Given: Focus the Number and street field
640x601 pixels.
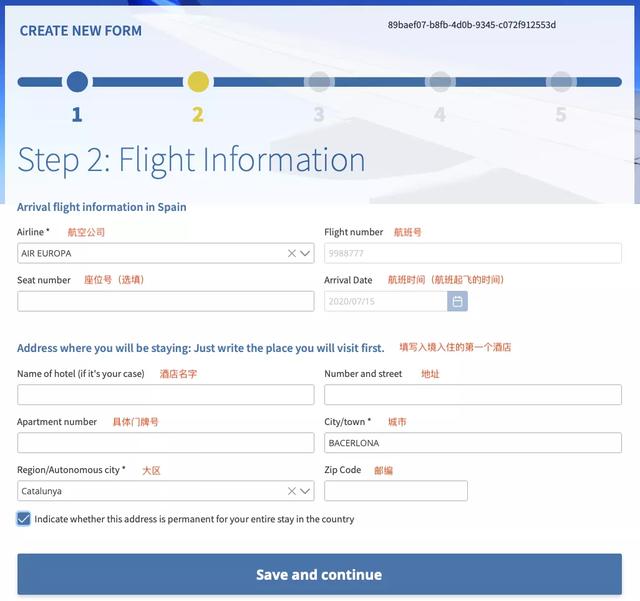Looking at the screenshot, I should click(473, 395).
